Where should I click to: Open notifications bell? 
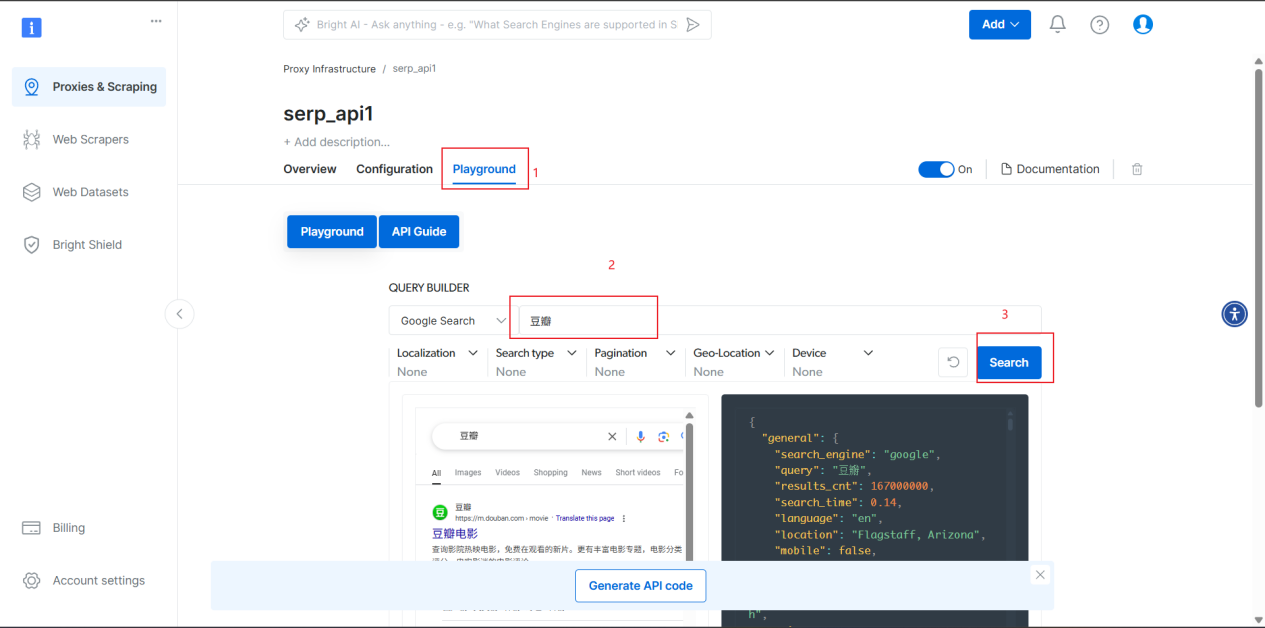[1058, 24]
